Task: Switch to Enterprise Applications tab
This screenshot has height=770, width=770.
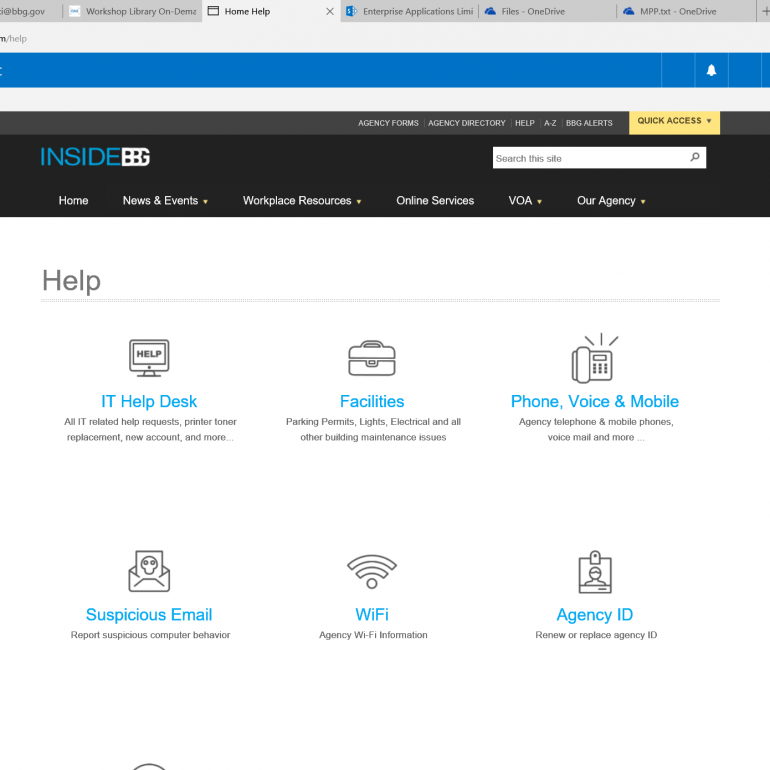Action: 410,11
